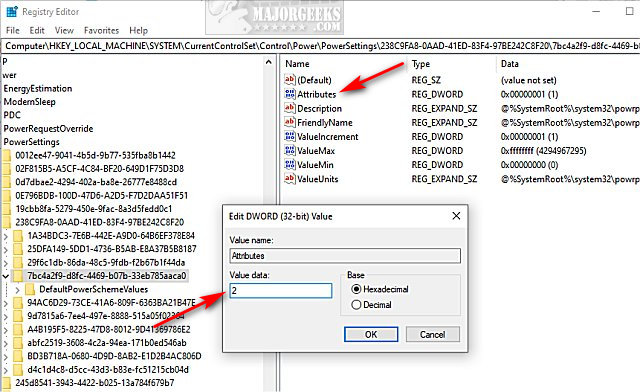Expand the DefaultPowerSchemeValues key

pos(18,290)
